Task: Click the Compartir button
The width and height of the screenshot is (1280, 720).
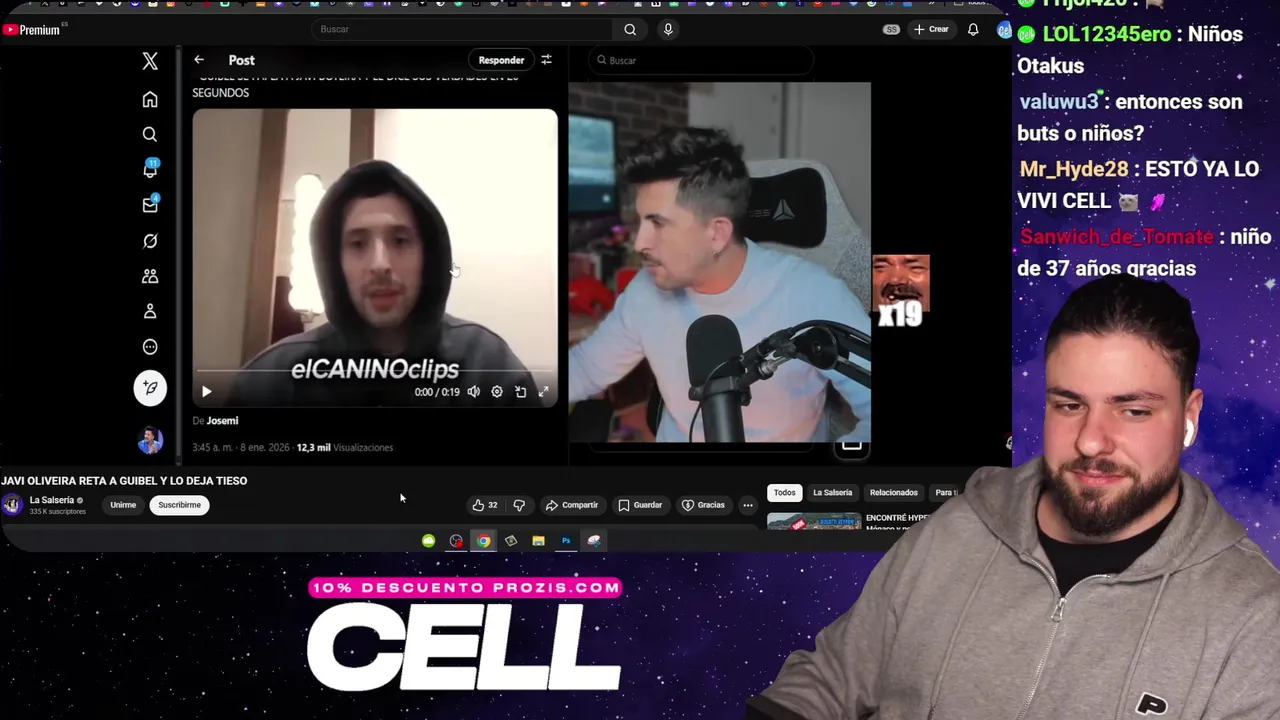Action: (572, 505)
